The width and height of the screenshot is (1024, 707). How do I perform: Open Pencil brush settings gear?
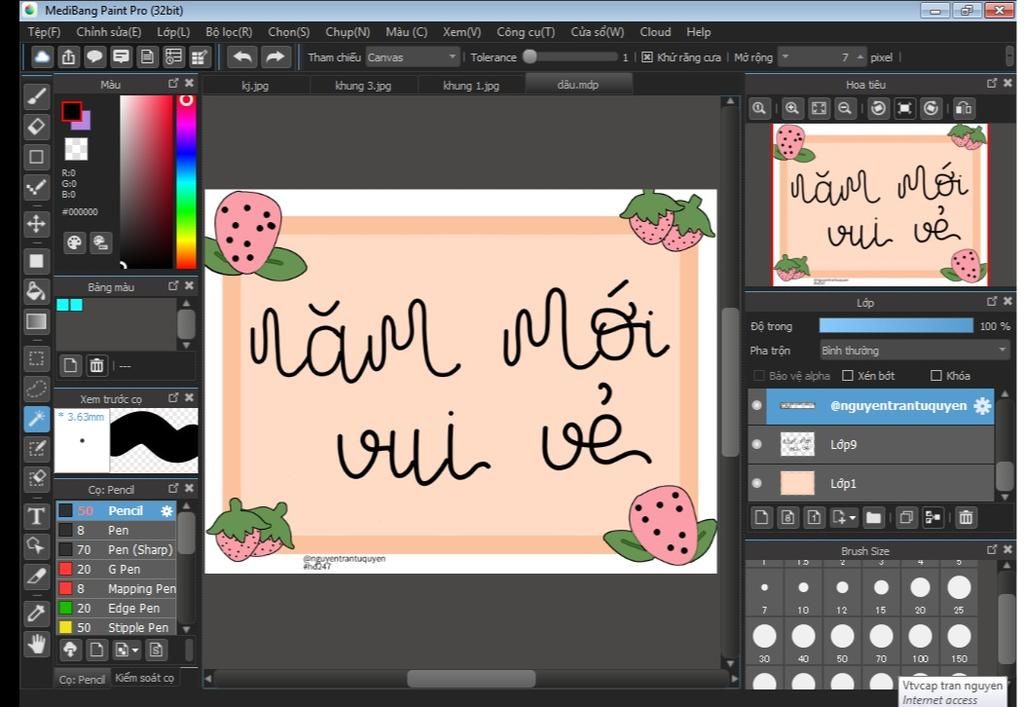pyautogui.click(x=167, y=511)
